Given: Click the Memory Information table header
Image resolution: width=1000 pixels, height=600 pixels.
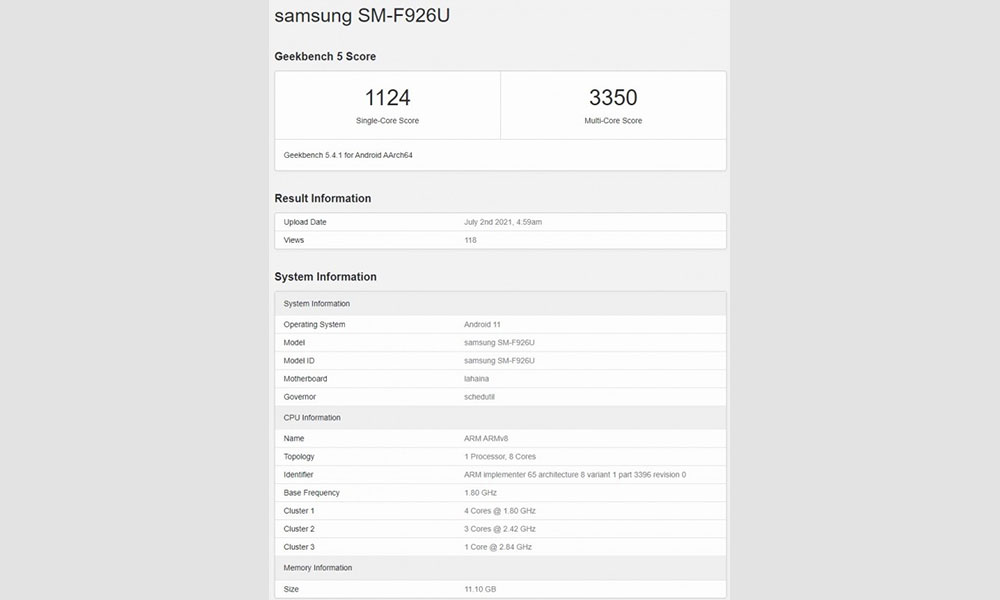Looking at the screenshot, I should pyautogui.click(x=317, y=568).
